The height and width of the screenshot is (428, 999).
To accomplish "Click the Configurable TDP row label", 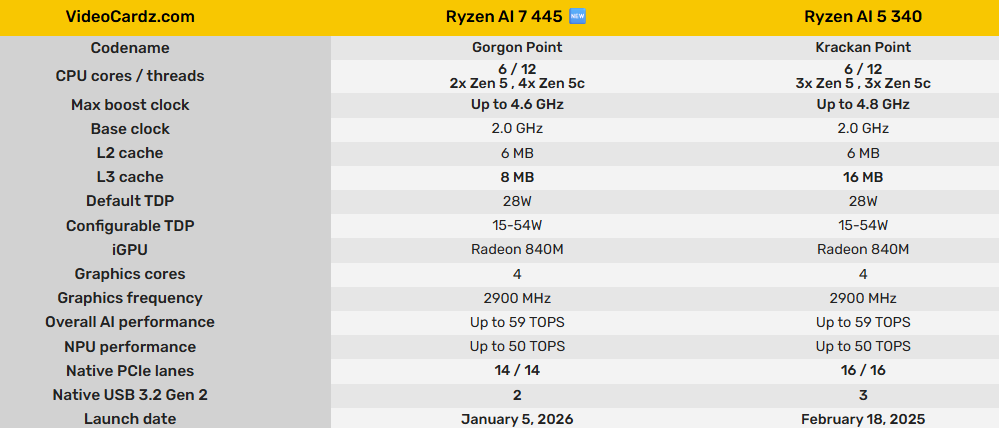I will (x=130, y=226).
